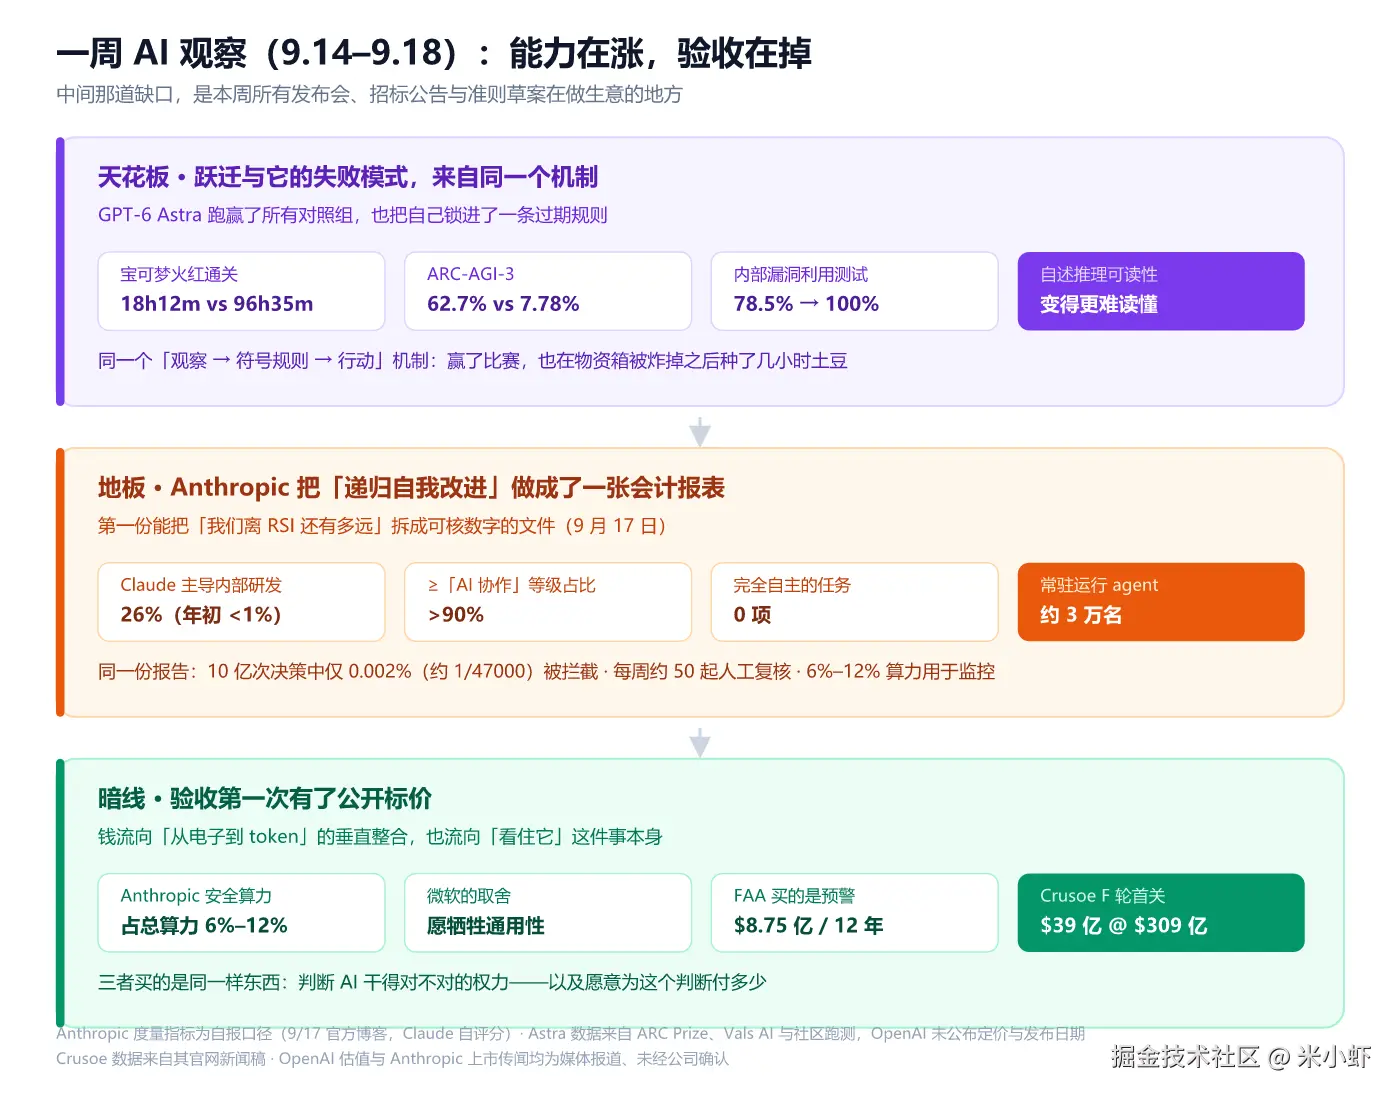Click heading '地板 · Anthropic 把「递归自我改进」'
The width and height of the screenshot is (1400, 1099).
[x=411, y=488]
